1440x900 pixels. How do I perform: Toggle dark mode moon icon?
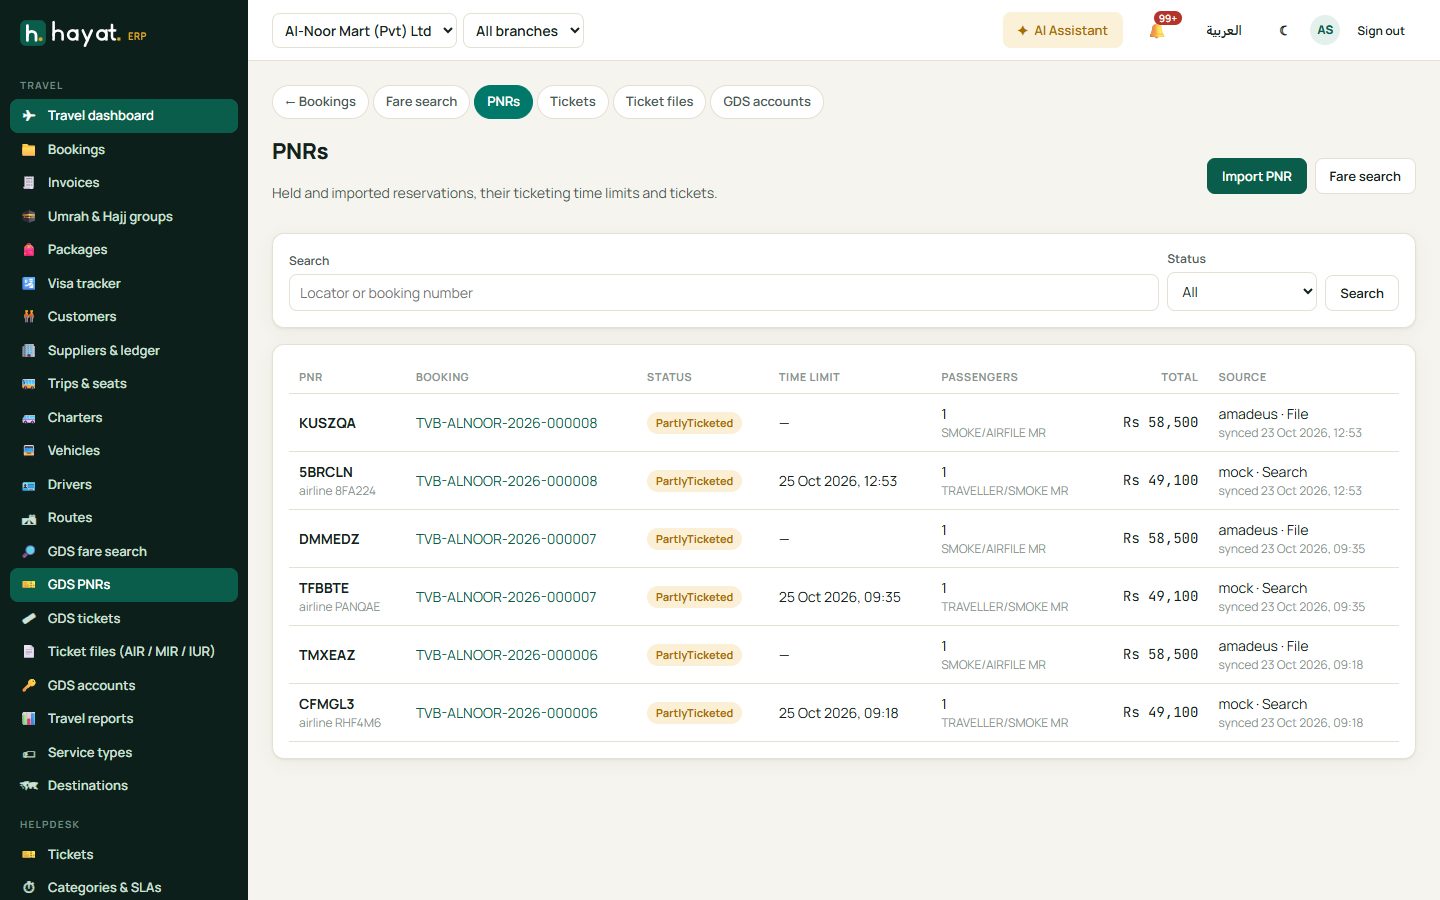tap(1283, 31)
